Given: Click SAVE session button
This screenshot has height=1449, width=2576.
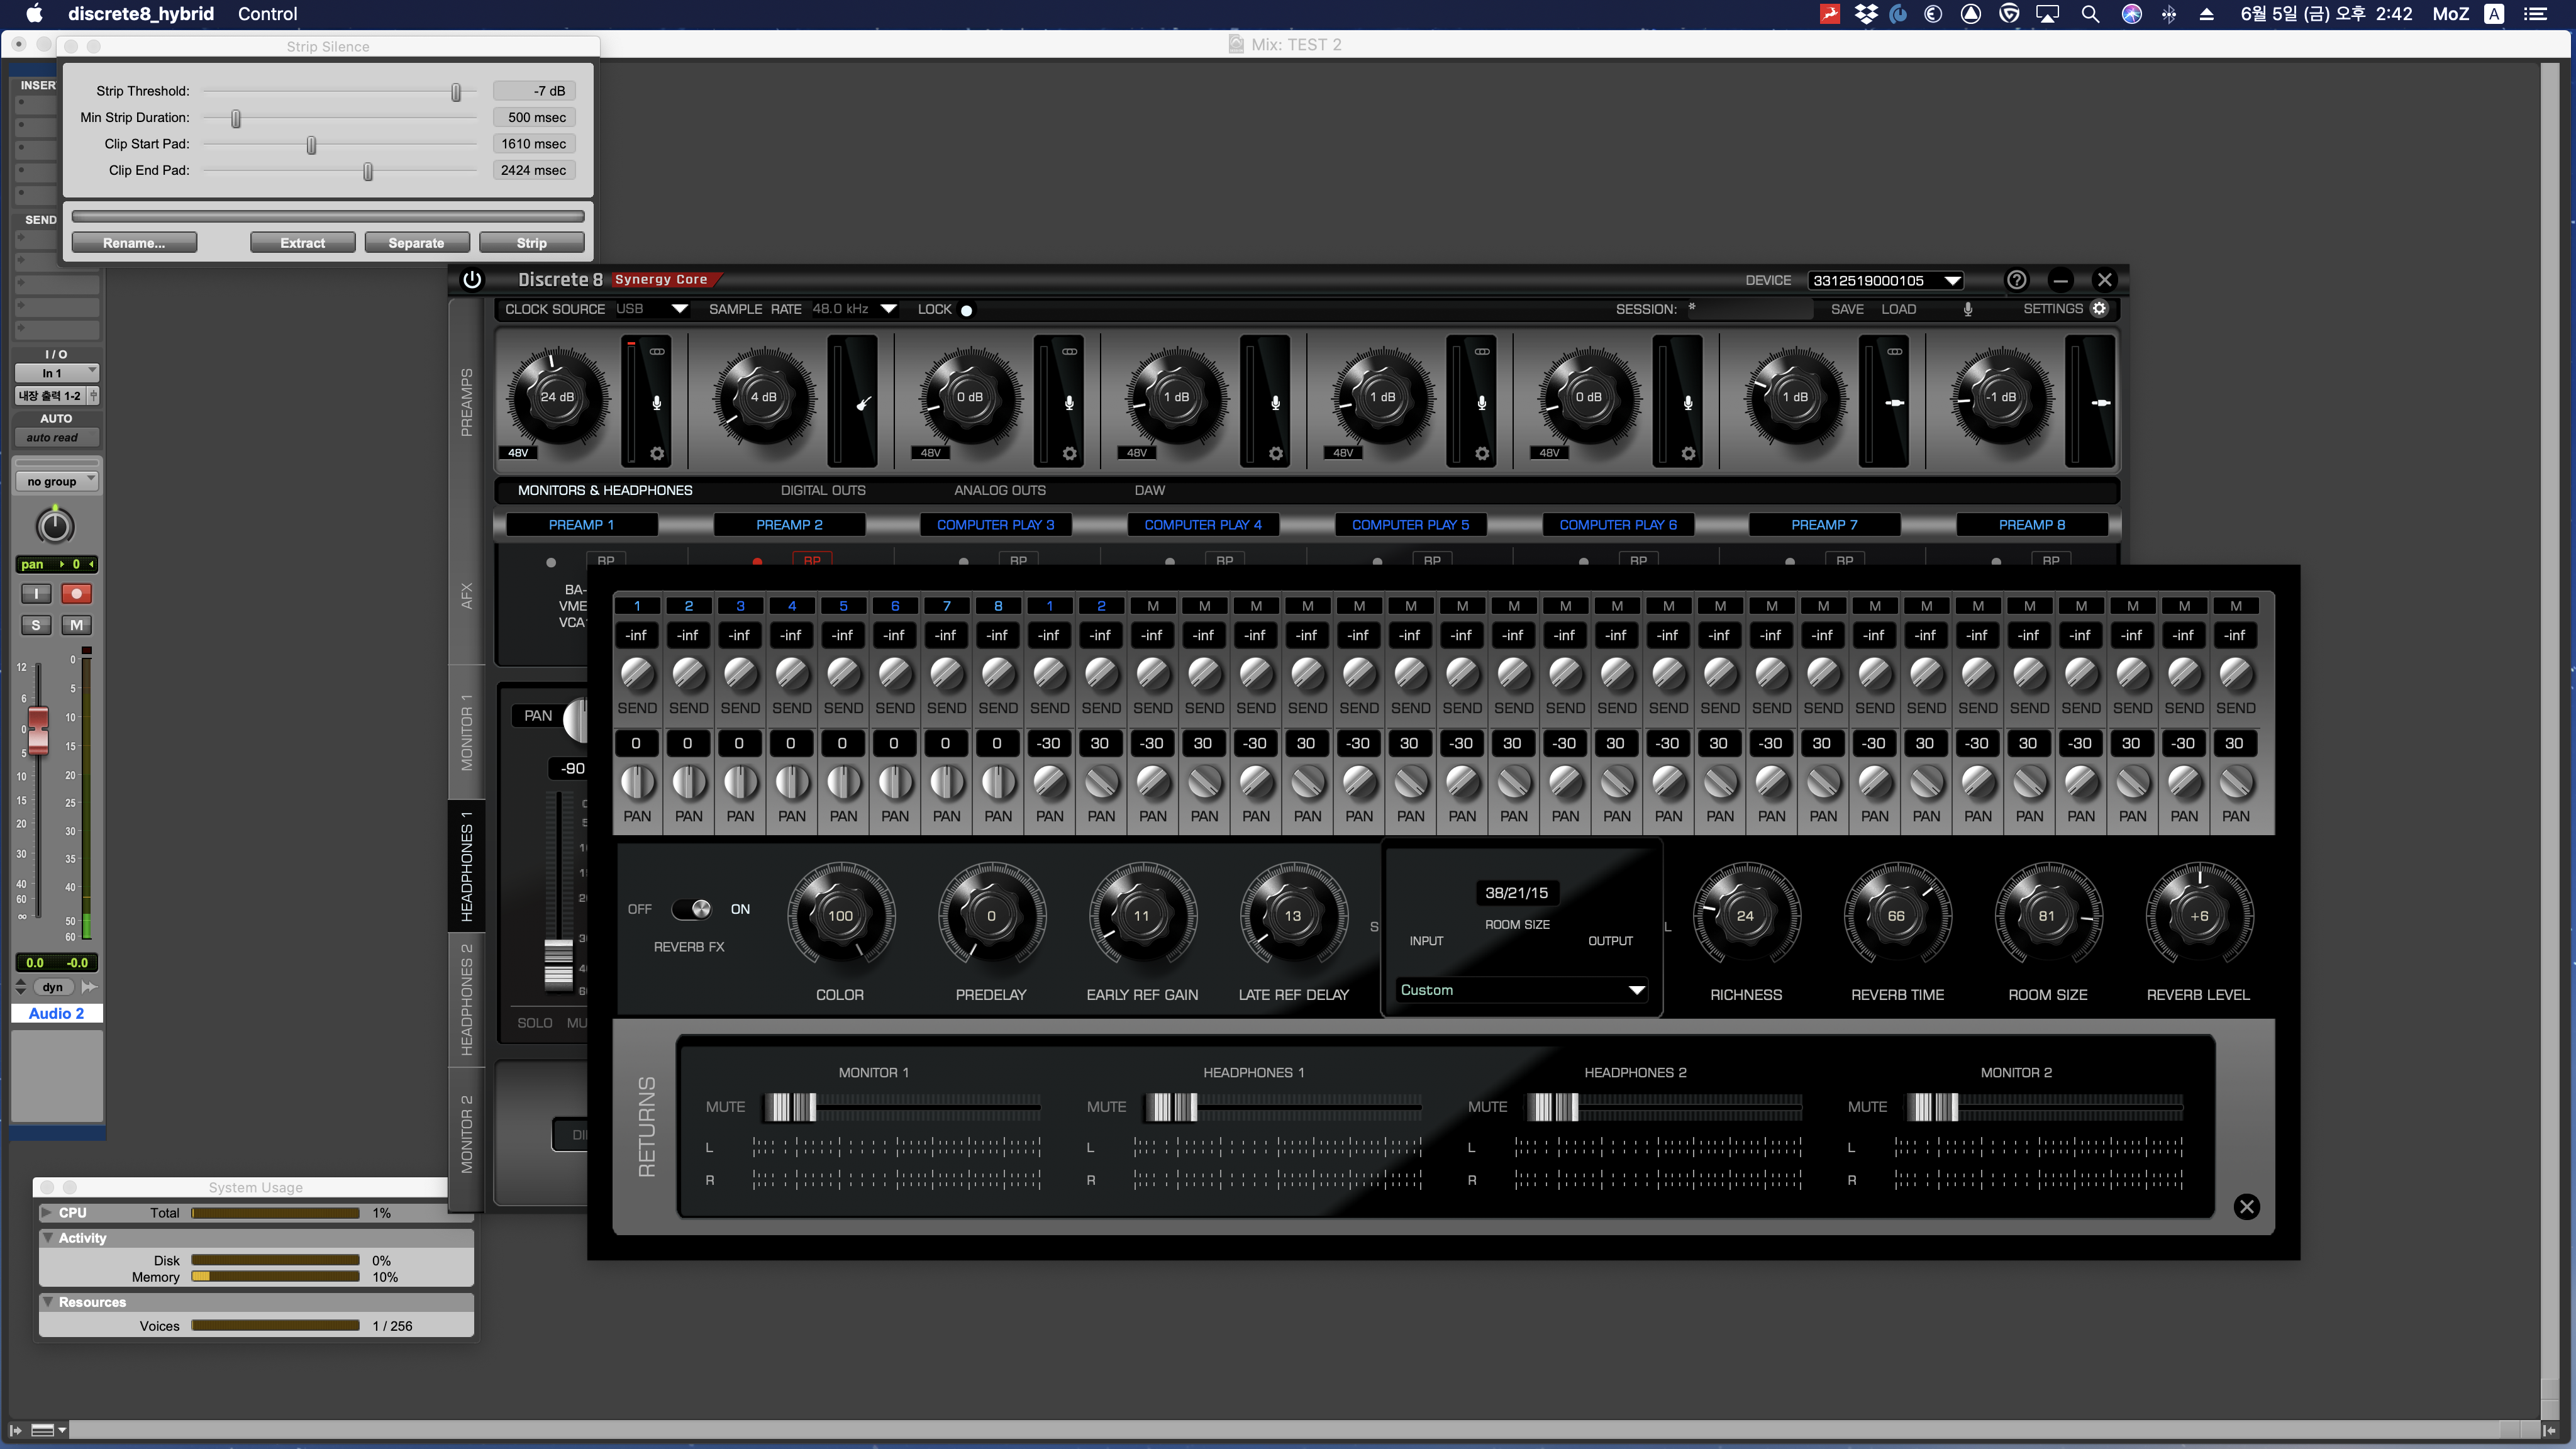Looking at the screenshot, I should coord(1847,309).
